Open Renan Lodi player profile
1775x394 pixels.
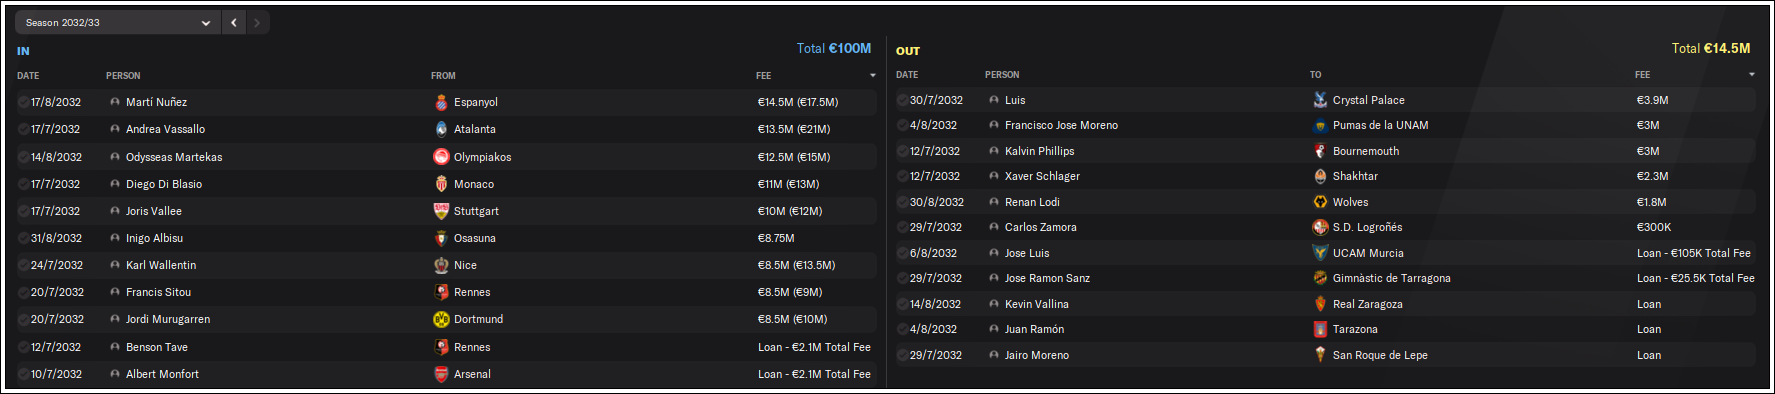1032,202
